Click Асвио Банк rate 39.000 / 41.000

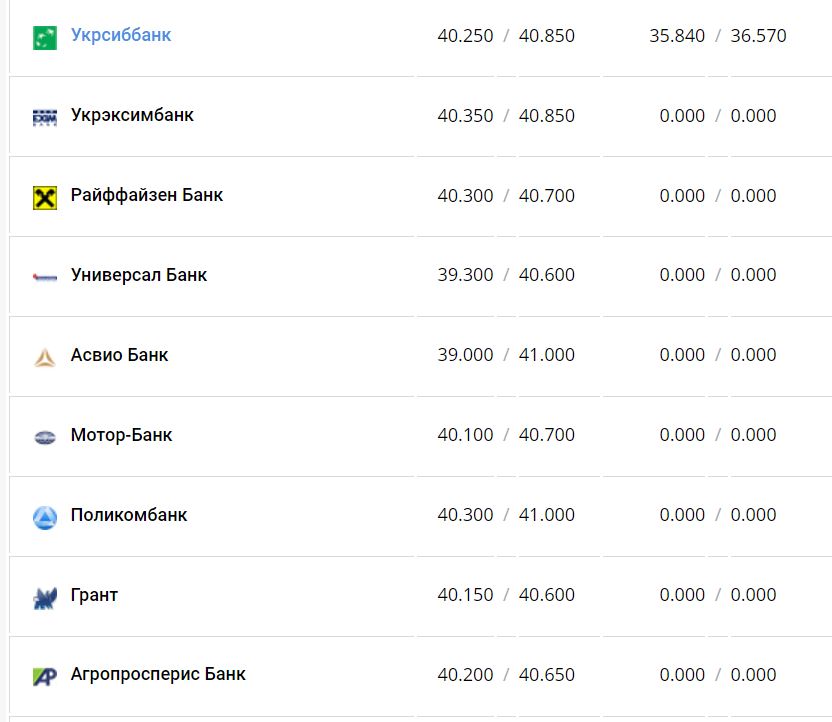[505, 355]
